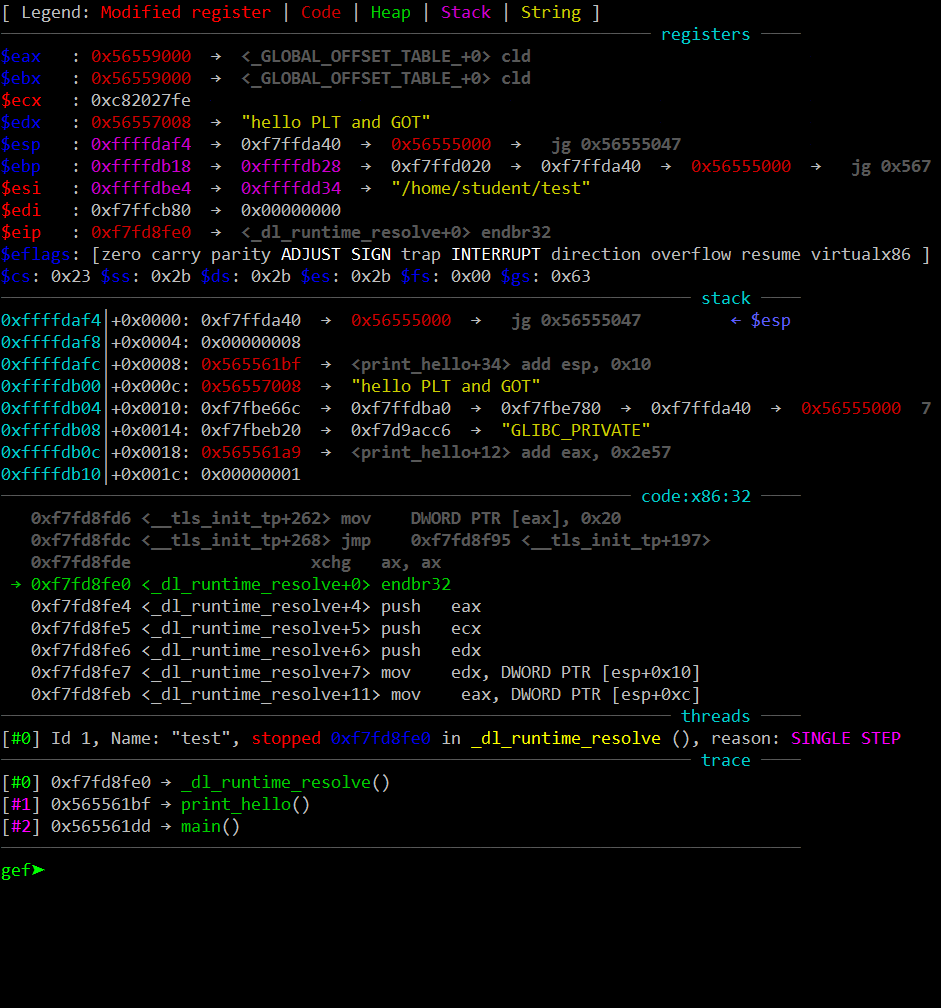Click the String legend label
The image size is (941, 1008).
pyautogui.click(x=551, y=12)
